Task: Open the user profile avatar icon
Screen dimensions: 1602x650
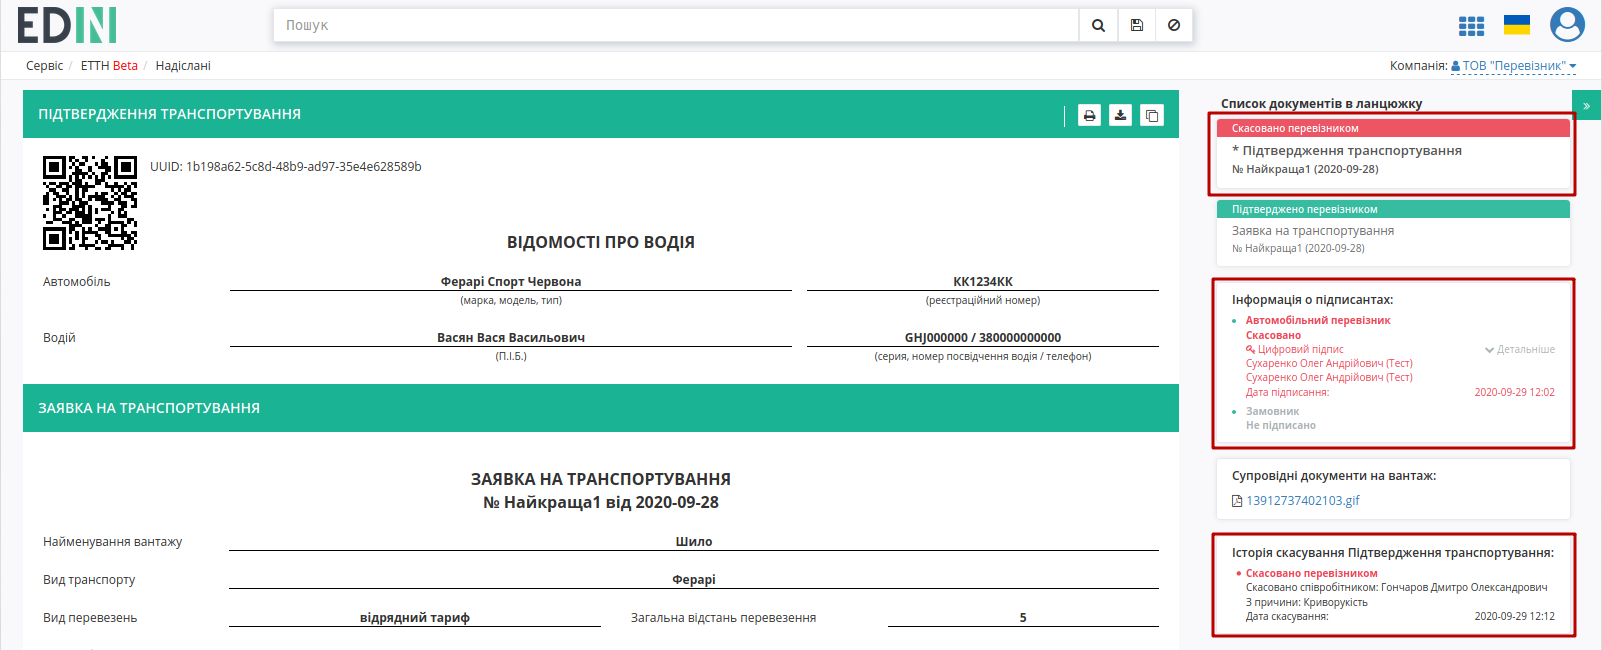Action: point(1567,25)
